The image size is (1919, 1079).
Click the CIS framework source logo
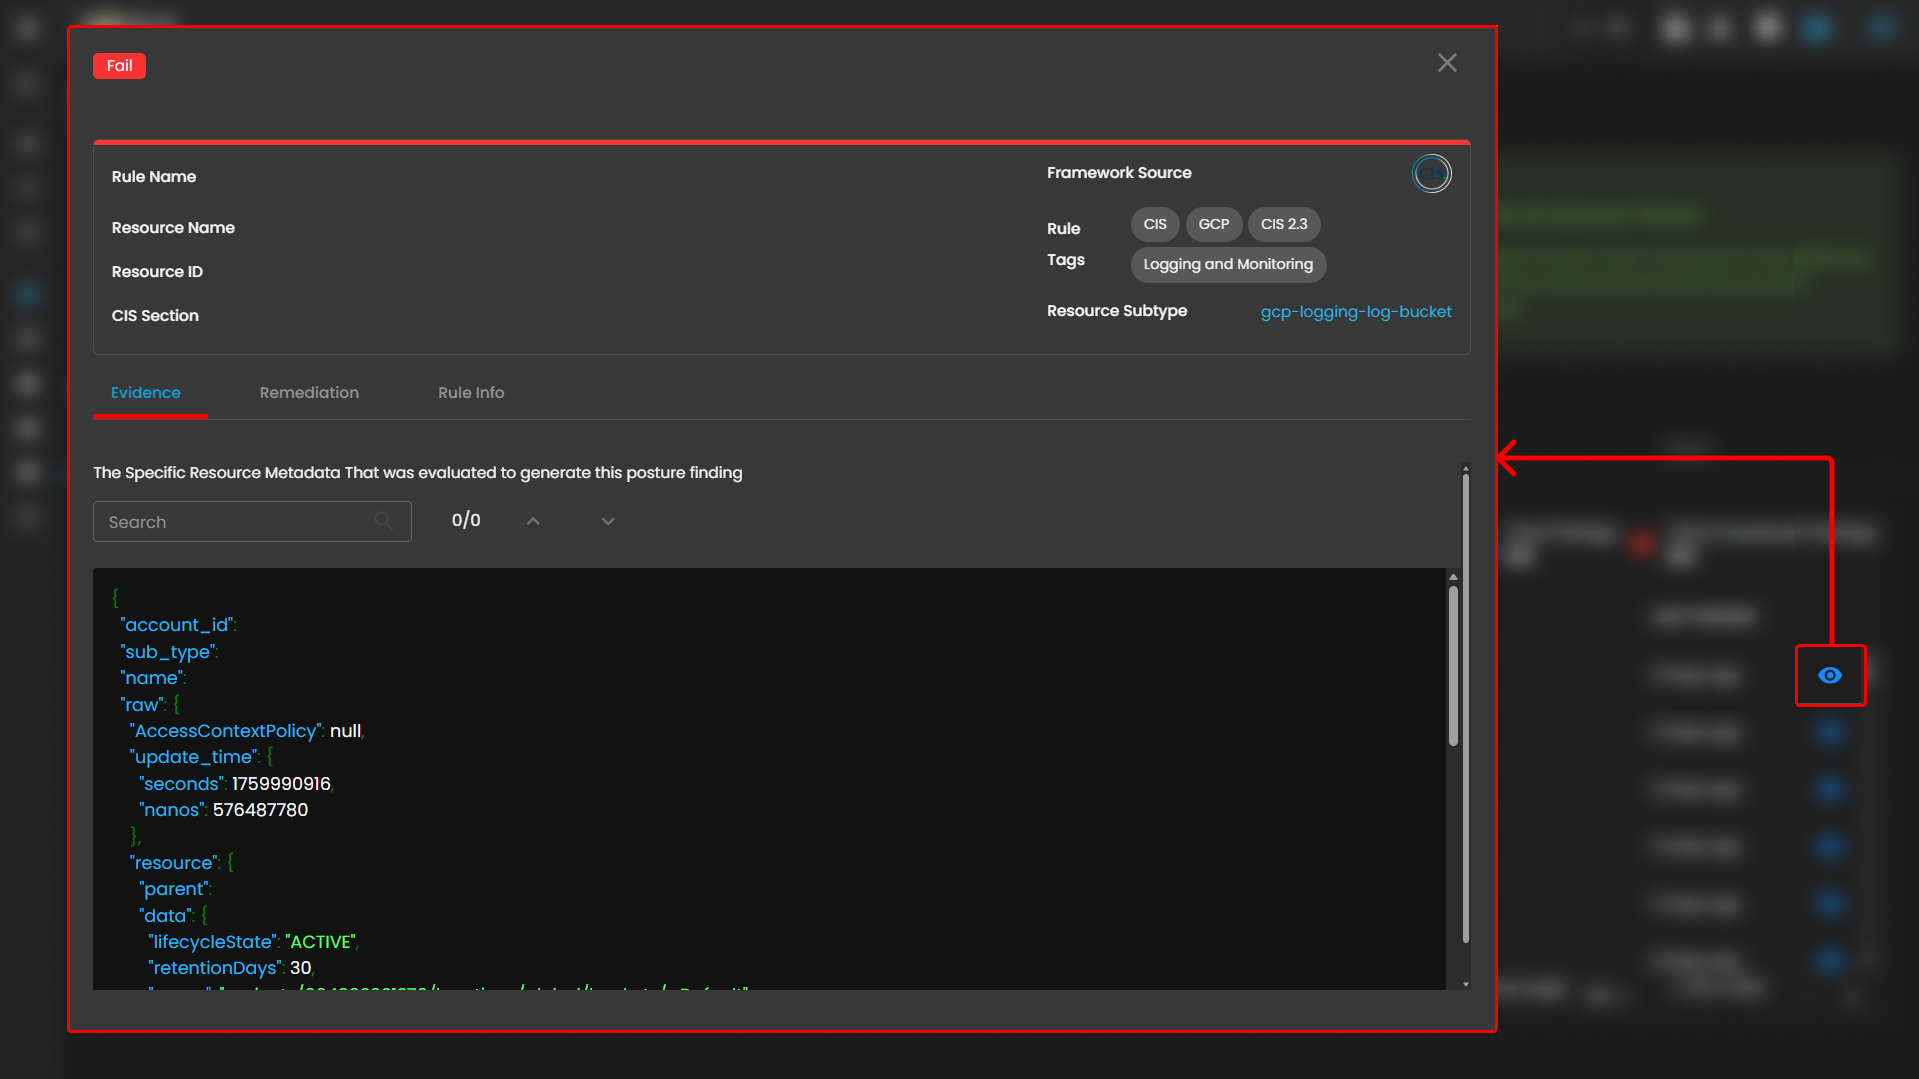[x=1431, y=174]
